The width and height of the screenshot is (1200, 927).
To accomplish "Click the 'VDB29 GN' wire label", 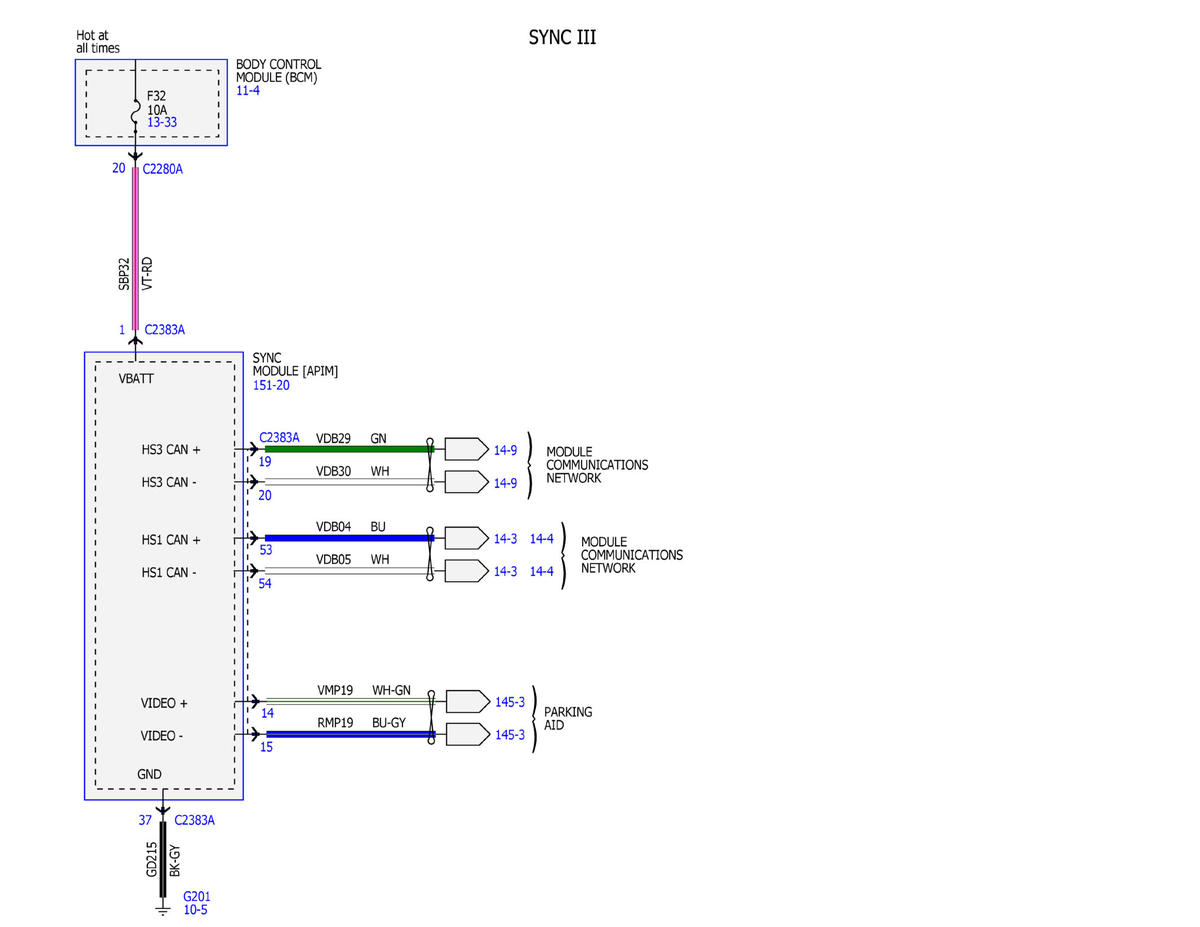I will (351, 438).
